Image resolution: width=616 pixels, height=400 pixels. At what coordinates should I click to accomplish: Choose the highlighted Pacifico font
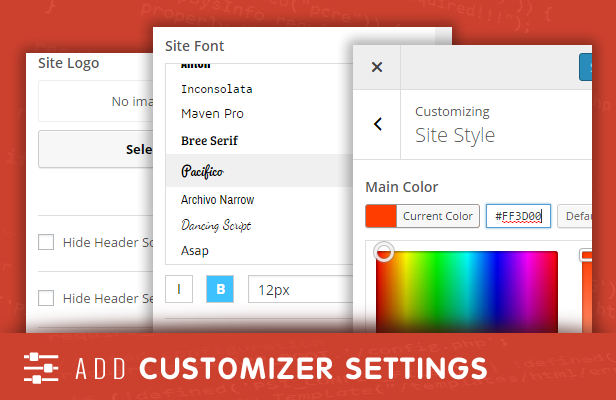(x=259, y=171)
